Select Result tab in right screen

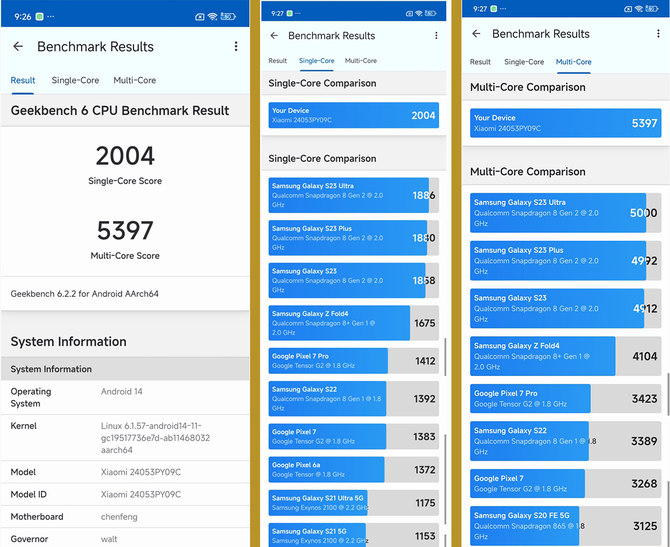[x=480, y=62]
